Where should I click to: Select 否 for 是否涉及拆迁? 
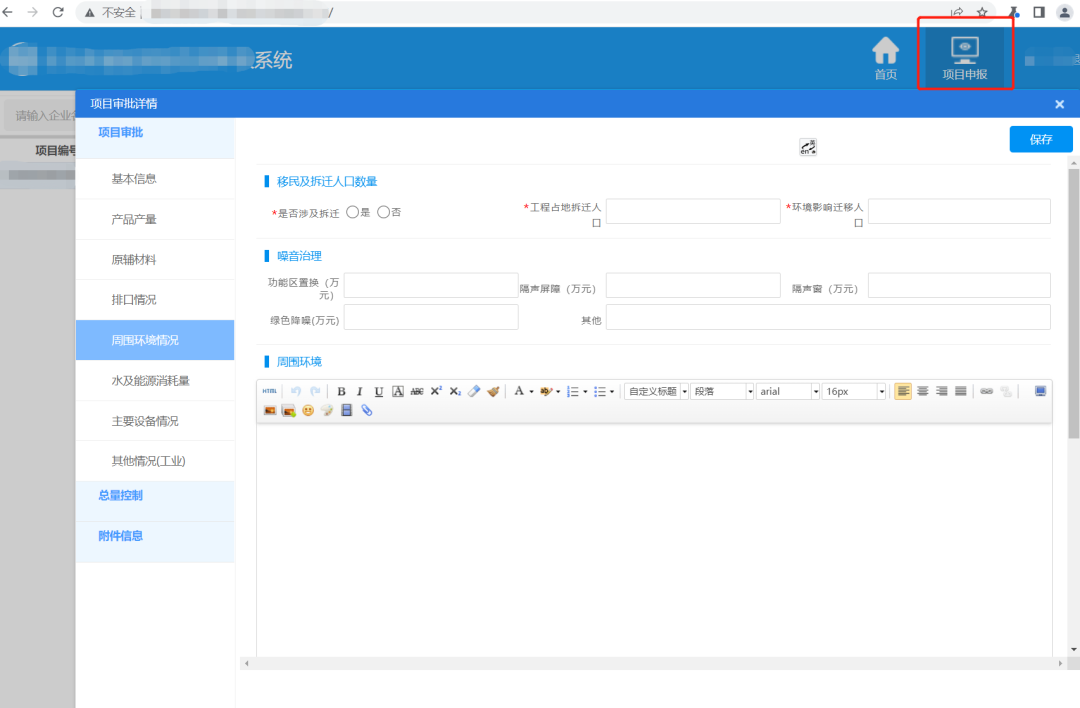384,212
